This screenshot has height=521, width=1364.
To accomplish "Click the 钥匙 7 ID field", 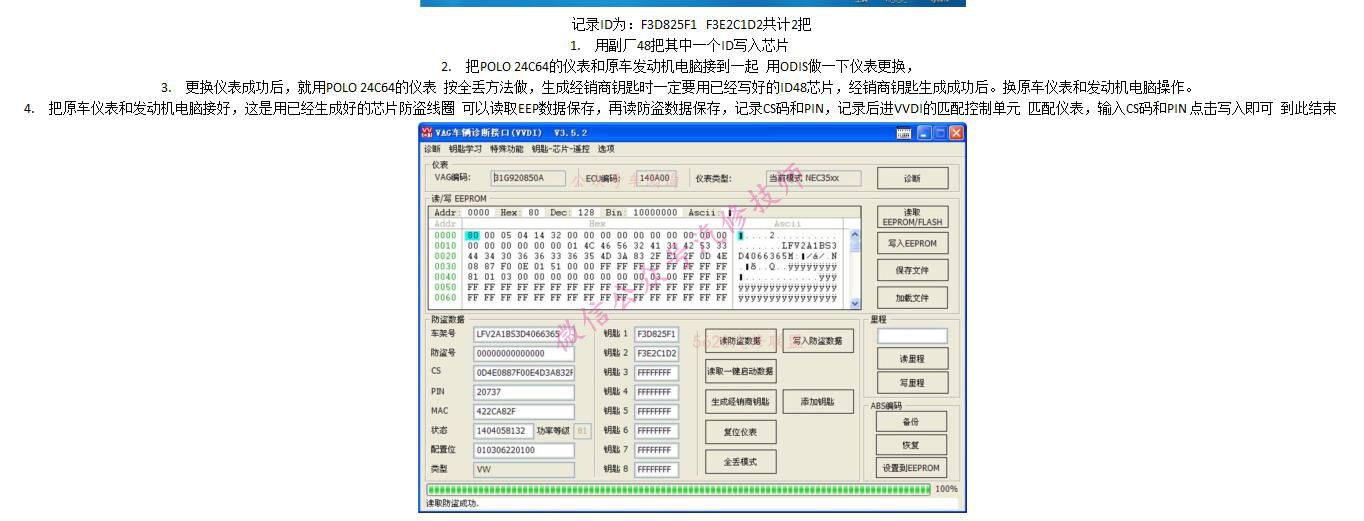I will coord(656,450).
